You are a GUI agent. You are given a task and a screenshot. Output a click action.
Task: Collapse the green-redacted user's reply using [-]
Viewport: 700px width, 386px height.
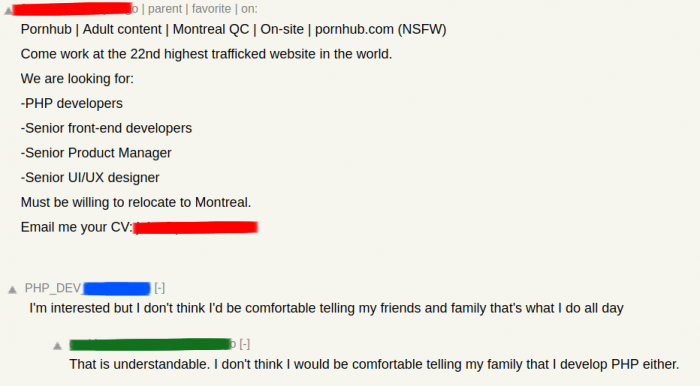[x=245, y=344]
